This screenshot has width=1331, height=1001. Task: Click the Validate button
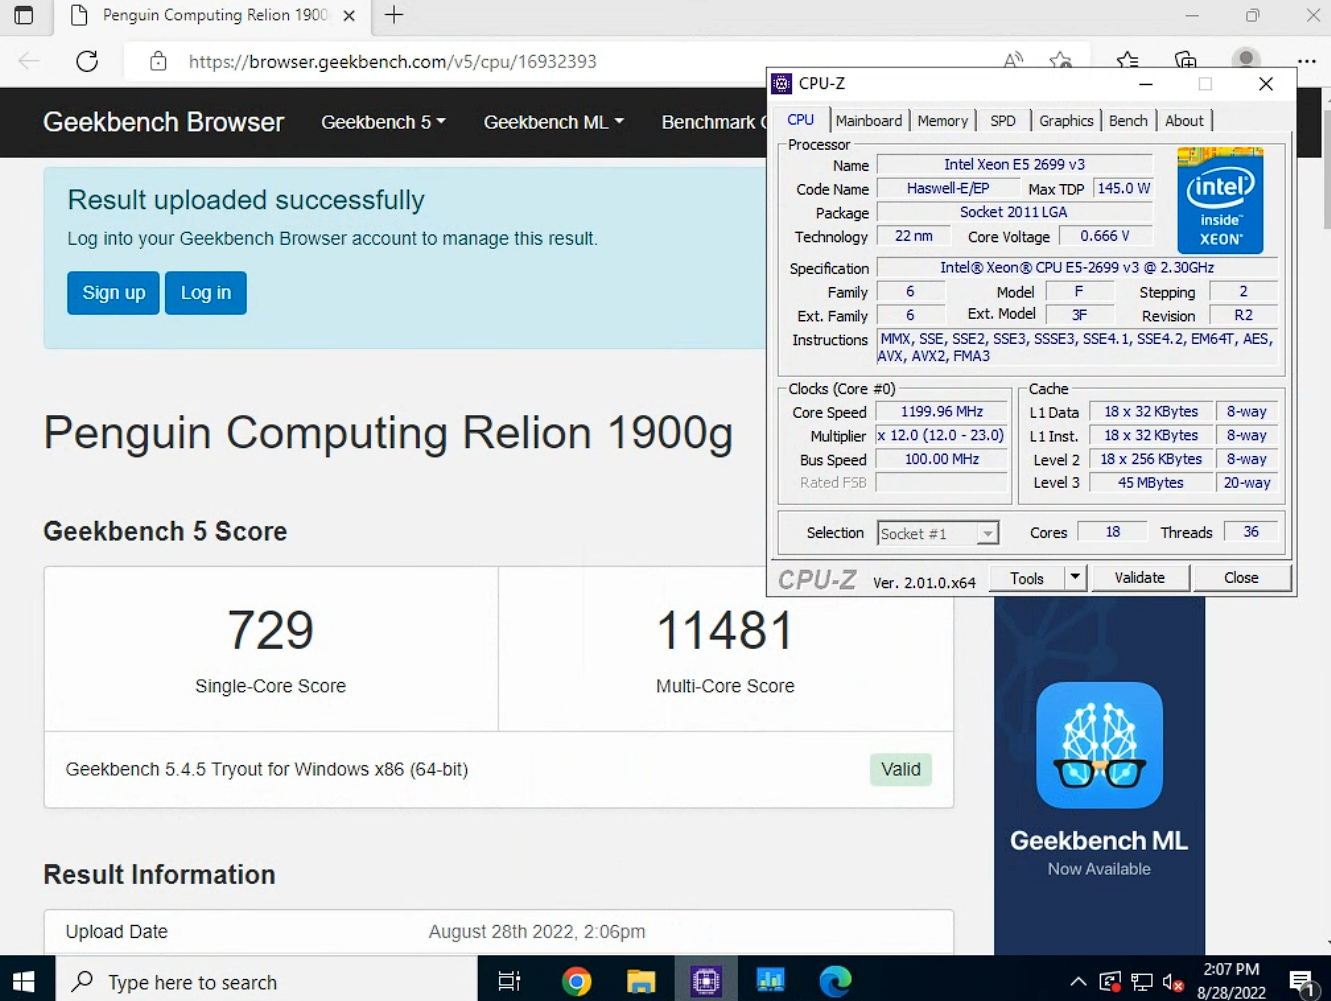tap(1140, 577)
